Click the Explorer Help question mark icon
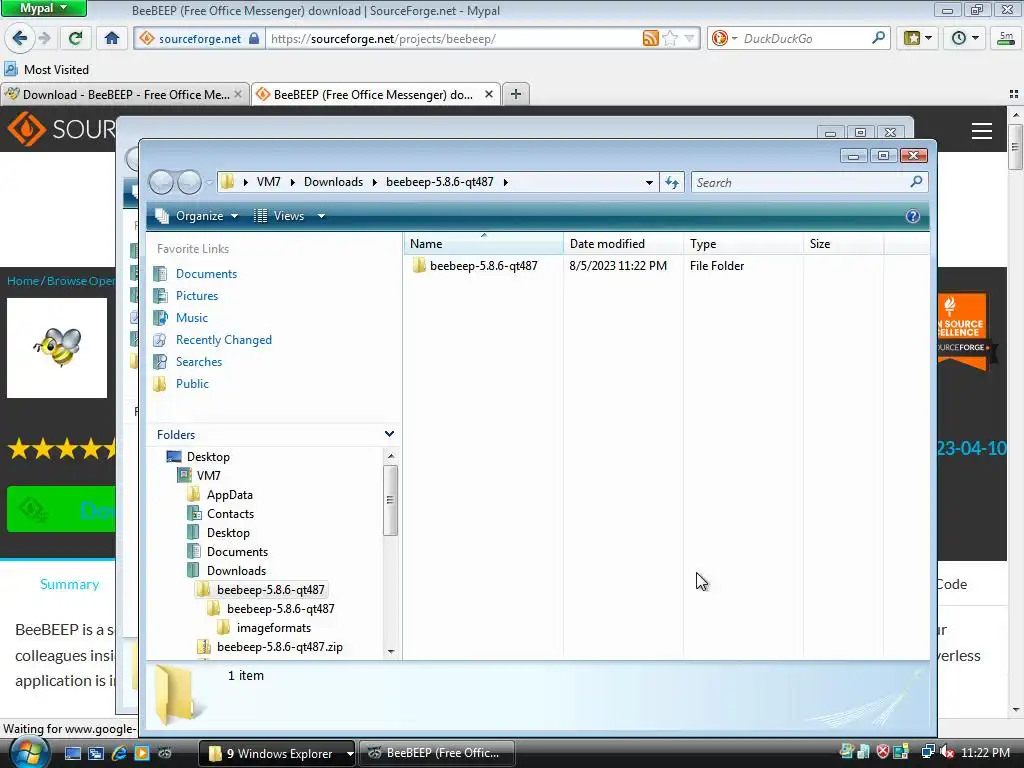This screenshot has height=768, width=1024. (x=912, y=216)
